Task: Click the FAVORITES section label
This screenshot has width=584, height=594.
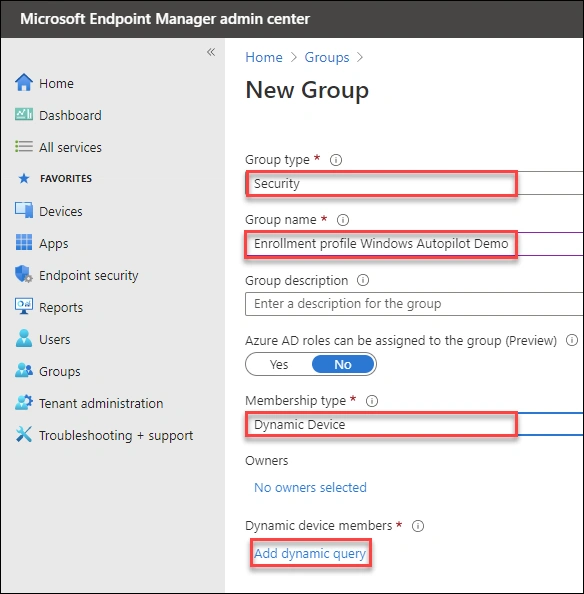Action: tap(66, 178)
